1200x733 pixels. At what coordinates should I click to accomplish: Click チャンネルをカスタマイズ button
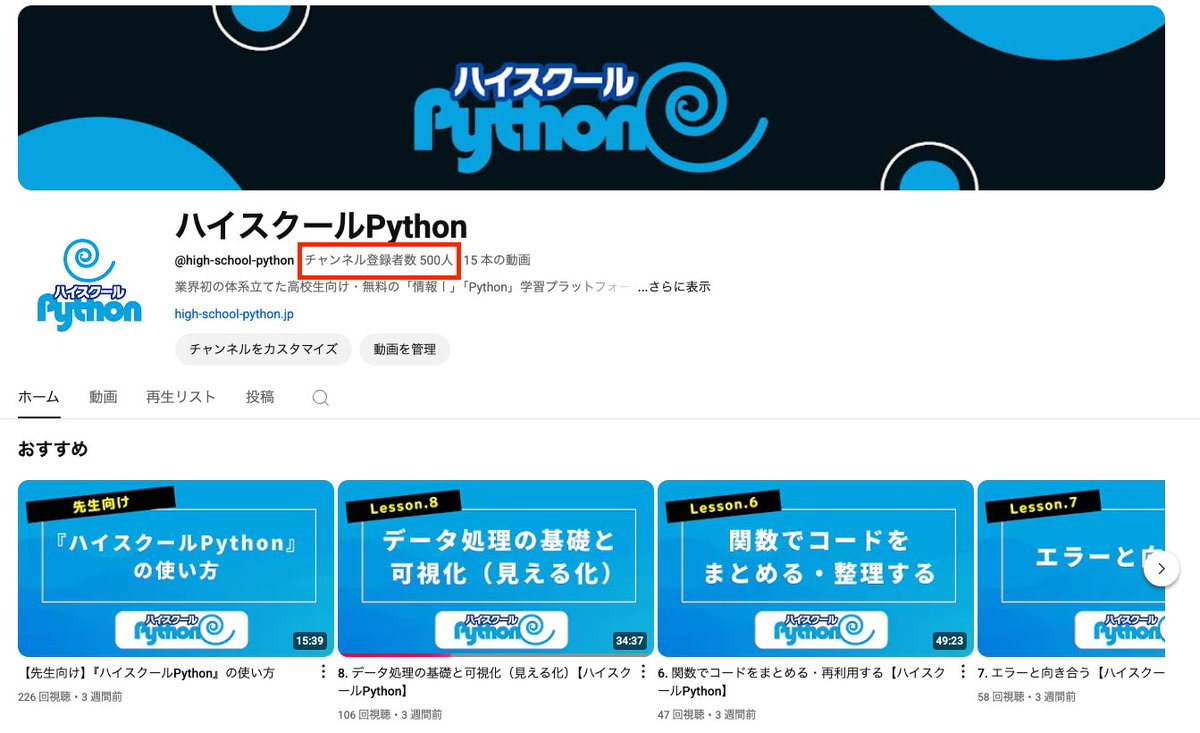click(263, 349)
